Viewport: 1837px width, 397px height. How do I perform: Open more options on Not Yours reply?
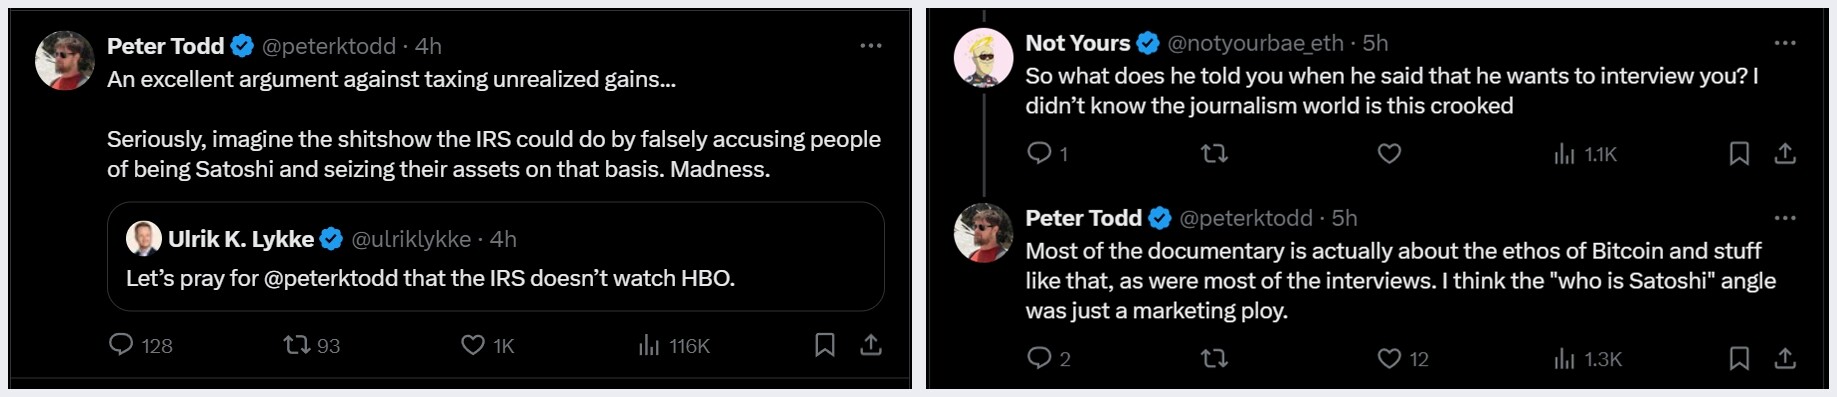coord(1785,43)
